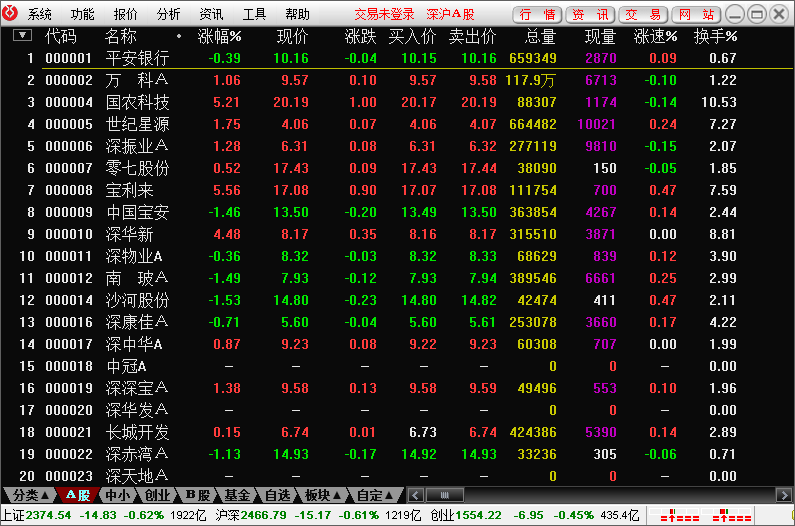The height and width of the screenshot is (526, 795).
Task: Open the 分析 menu
Action: pos(168,14)
